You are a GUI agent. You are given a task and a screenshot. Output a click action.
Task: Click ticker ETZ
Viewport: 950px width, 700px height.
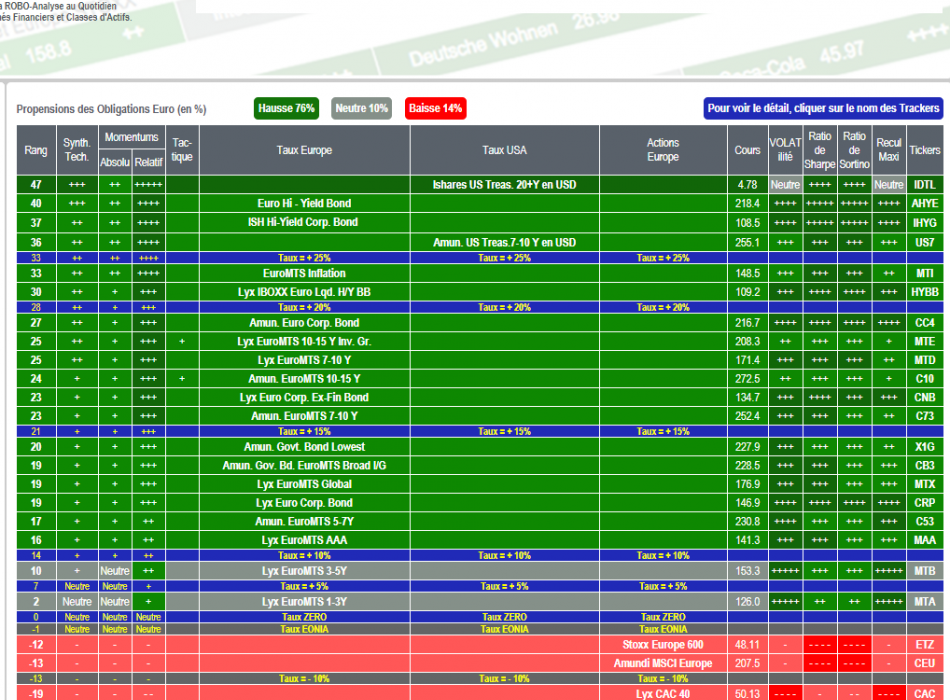[925, 645]
